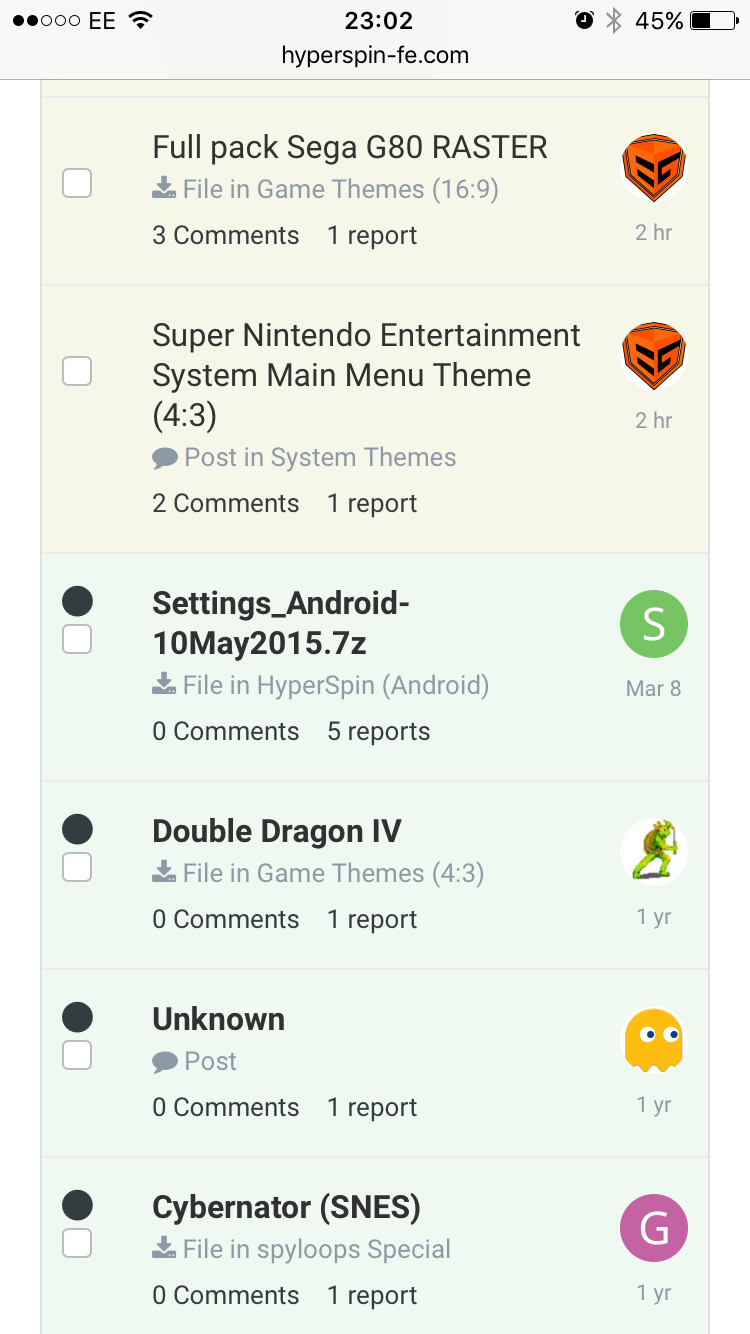Tick the Cybernator (SNES) checkbox
Viewport: 750px width, 1334px height.
(x=77, y=1243)
